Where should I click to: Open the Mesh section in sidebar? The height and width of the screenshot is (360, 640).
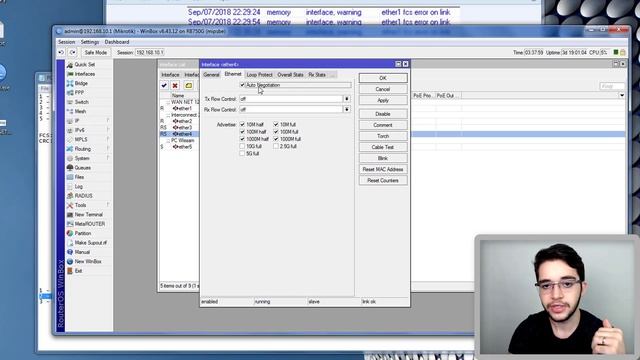pos(80,111)
